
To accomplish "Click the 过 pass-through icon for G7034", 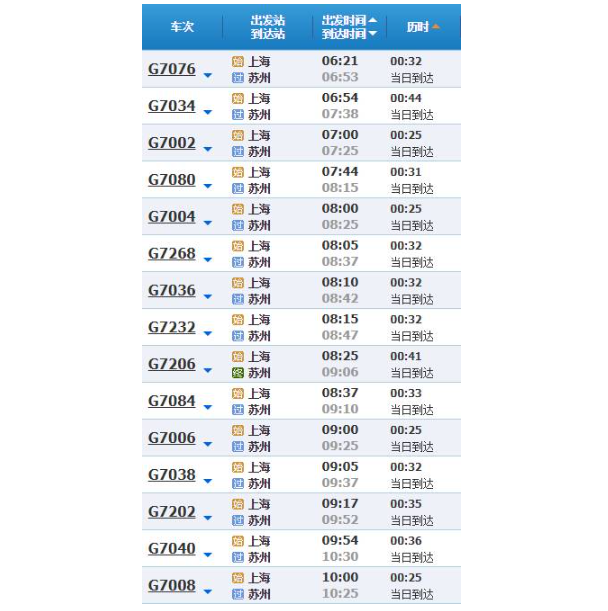I will (237, 114).
